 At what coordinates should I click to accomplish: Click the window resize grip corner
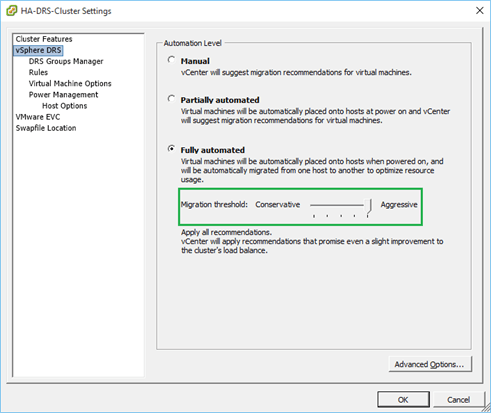487,407
